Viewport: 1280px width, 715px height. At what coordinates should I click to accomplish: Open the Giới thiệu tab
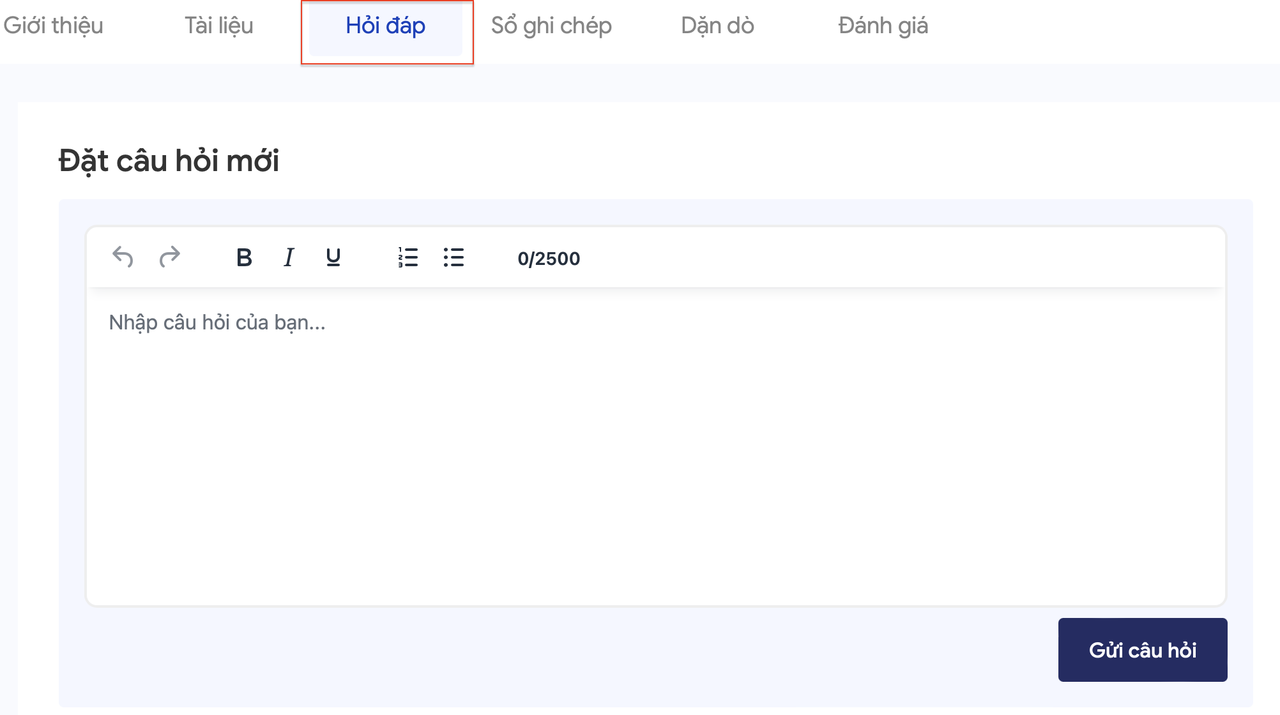[x=53, y=26]
